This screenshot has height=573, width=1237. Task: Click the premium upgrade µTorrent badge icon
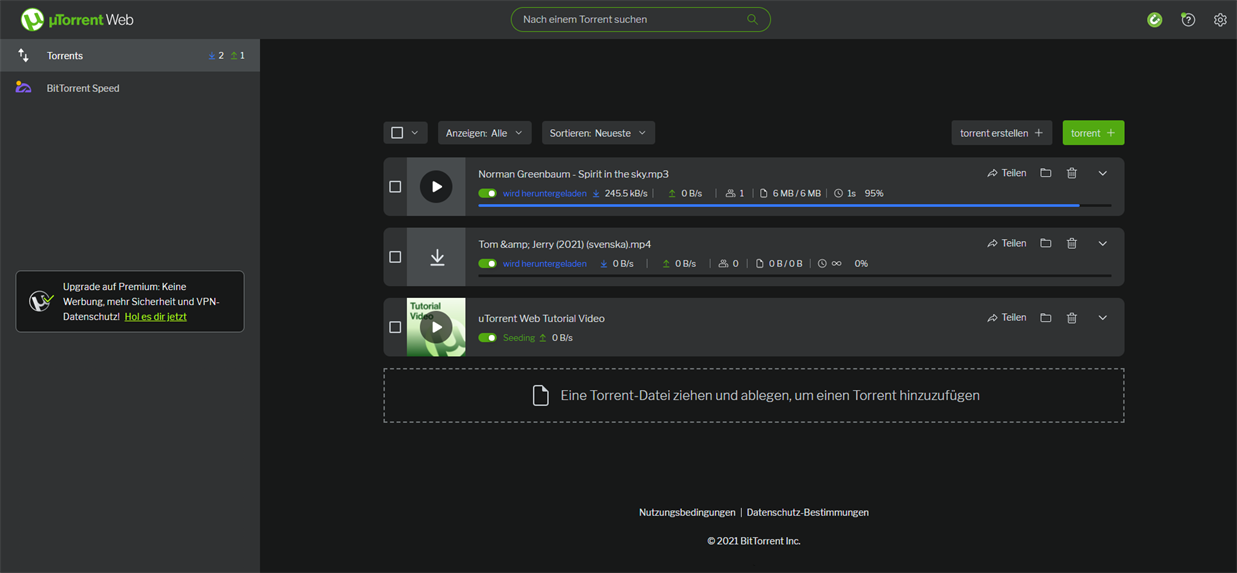40,300
